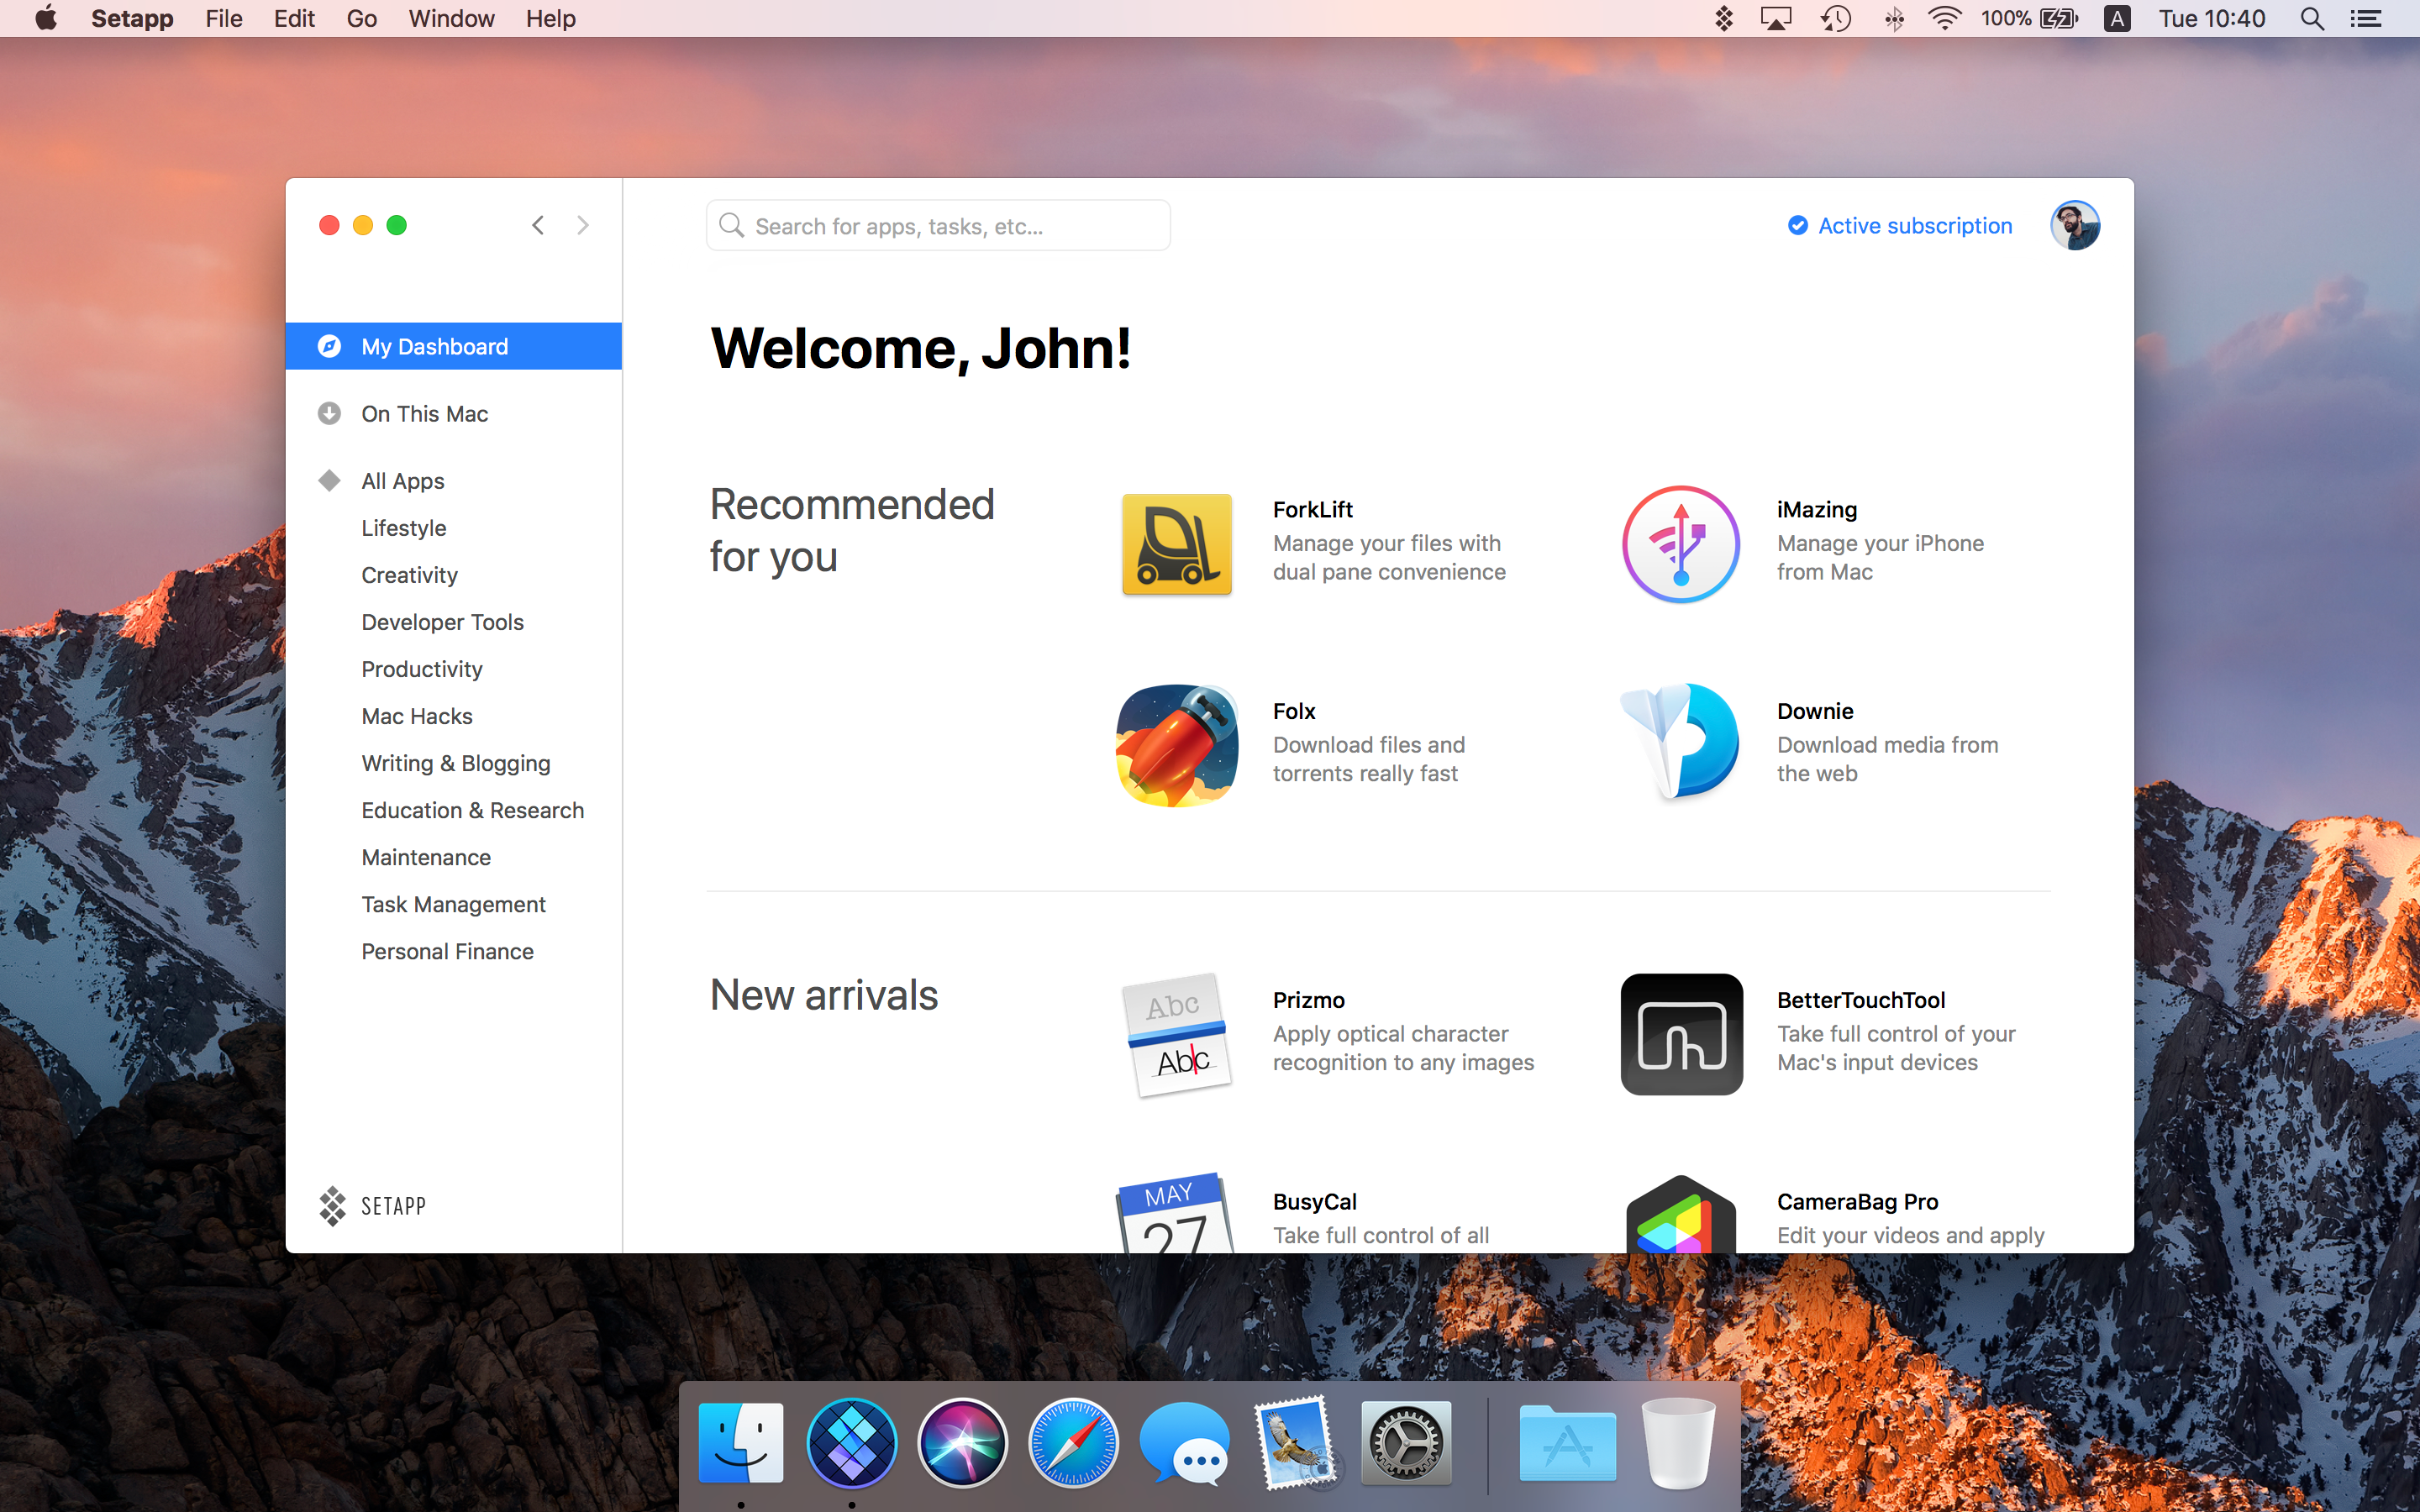
Task: Select the Folx rocket icon
Action: click(x=1176, y=745)
